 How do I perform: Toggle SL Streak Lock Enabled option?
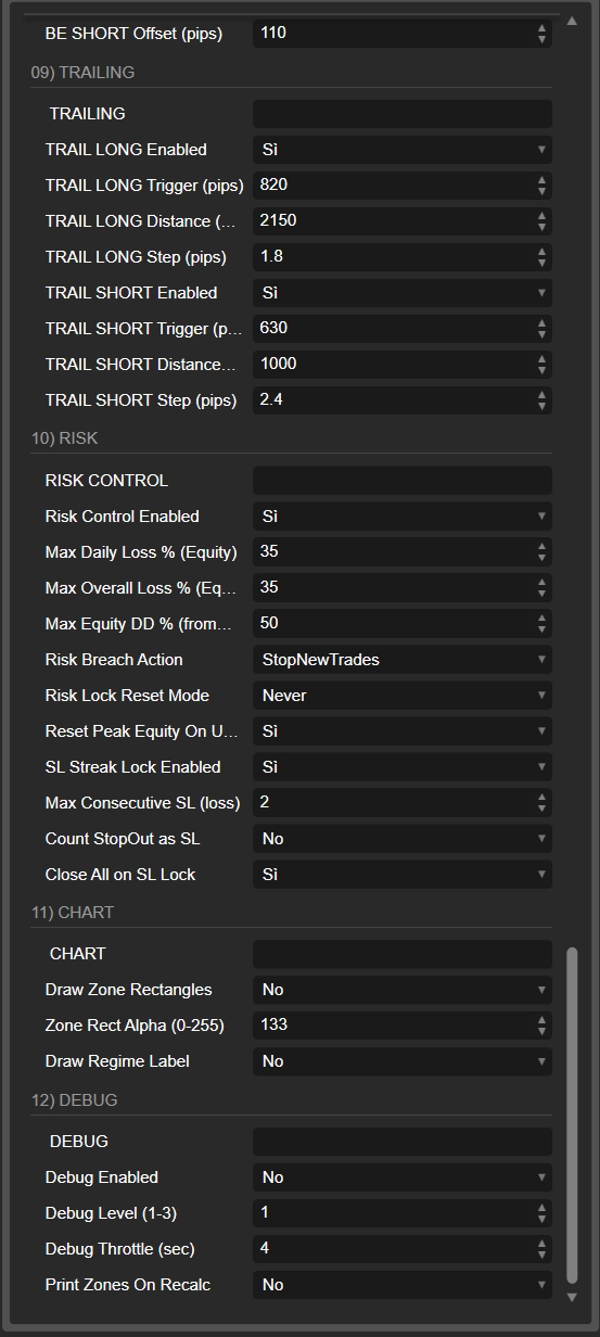tap(402, 767)
